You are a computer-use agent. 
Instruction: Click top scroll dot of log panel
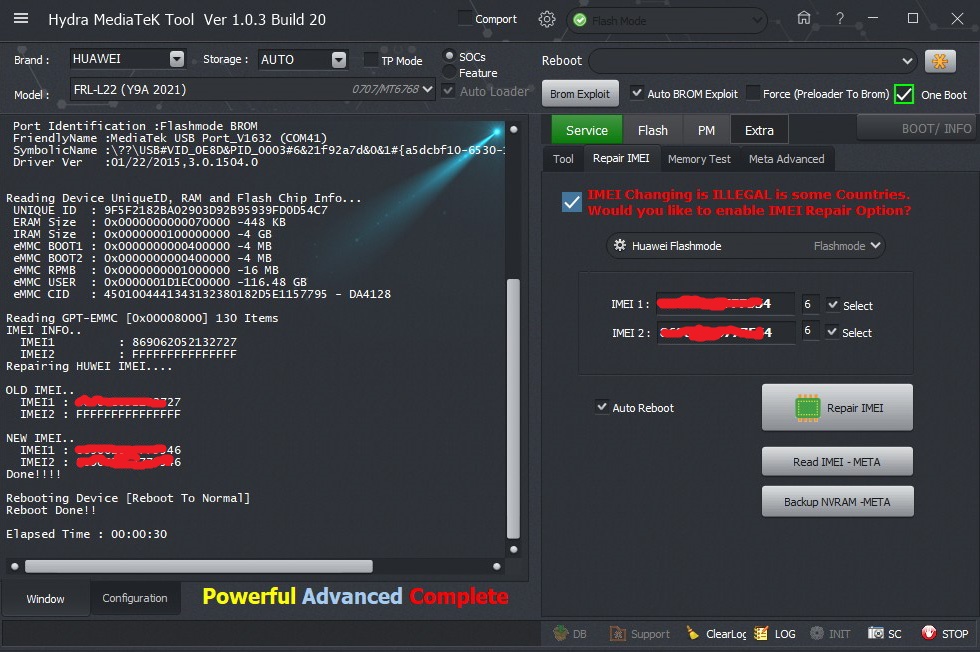coord(513,129)
